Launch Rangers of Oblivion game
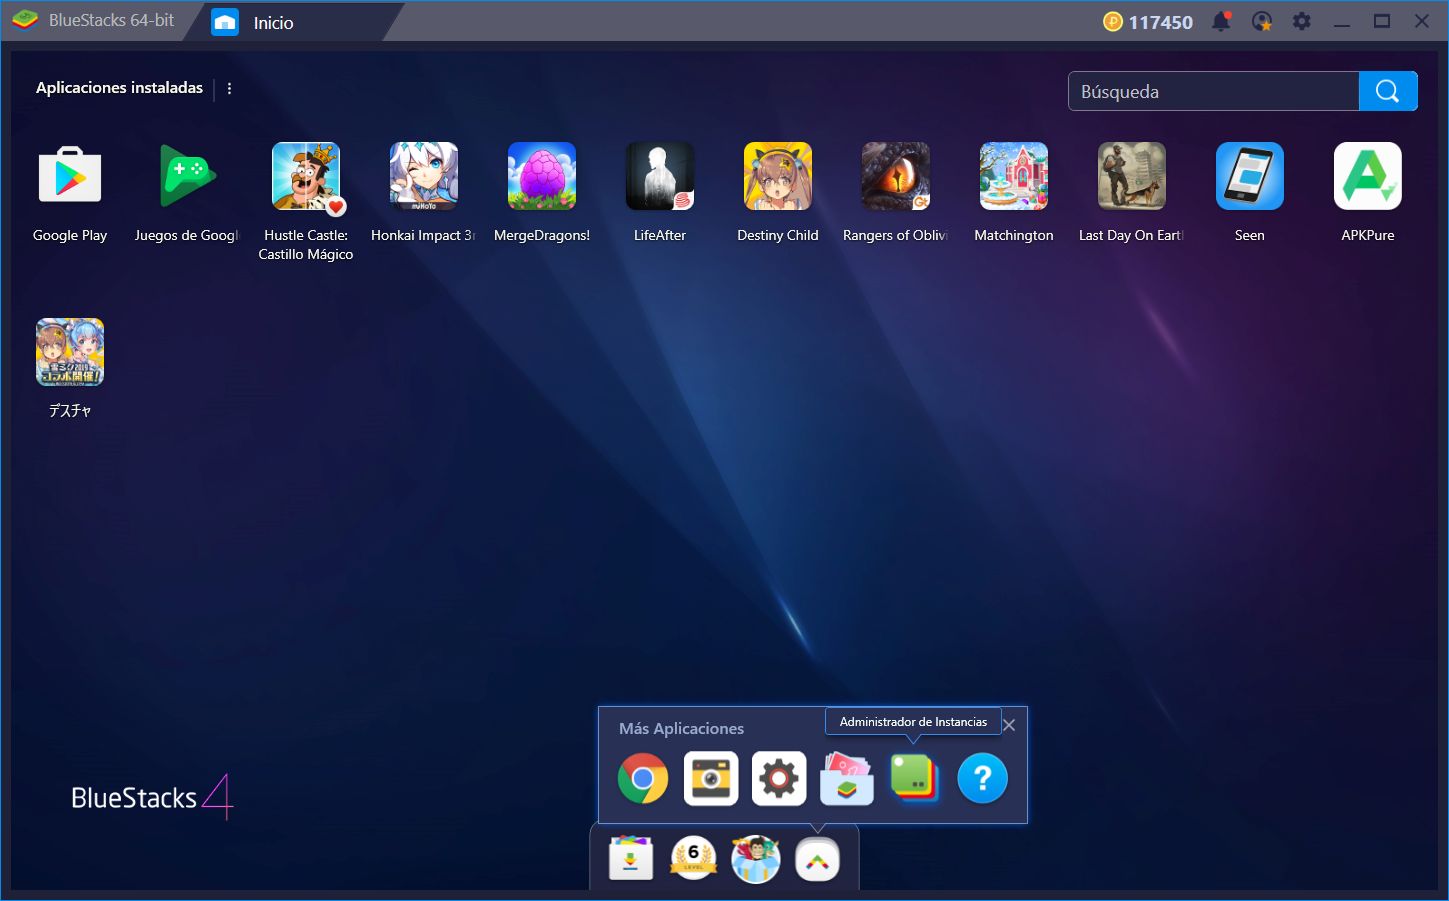 tap(896, 177)
